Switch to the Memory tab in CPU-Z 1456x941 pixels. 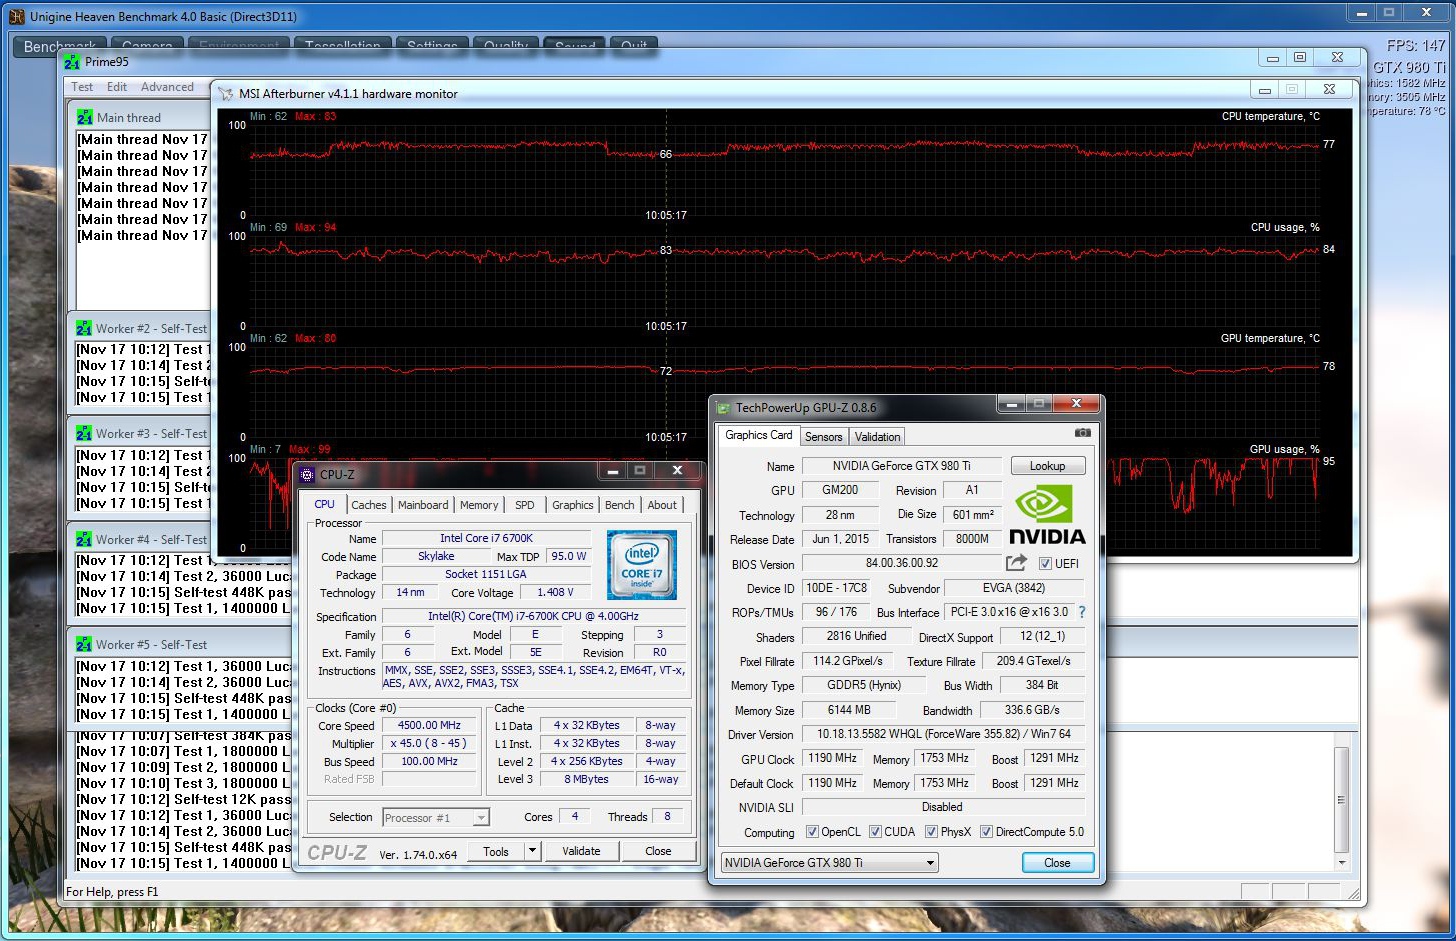click(479, 505)
